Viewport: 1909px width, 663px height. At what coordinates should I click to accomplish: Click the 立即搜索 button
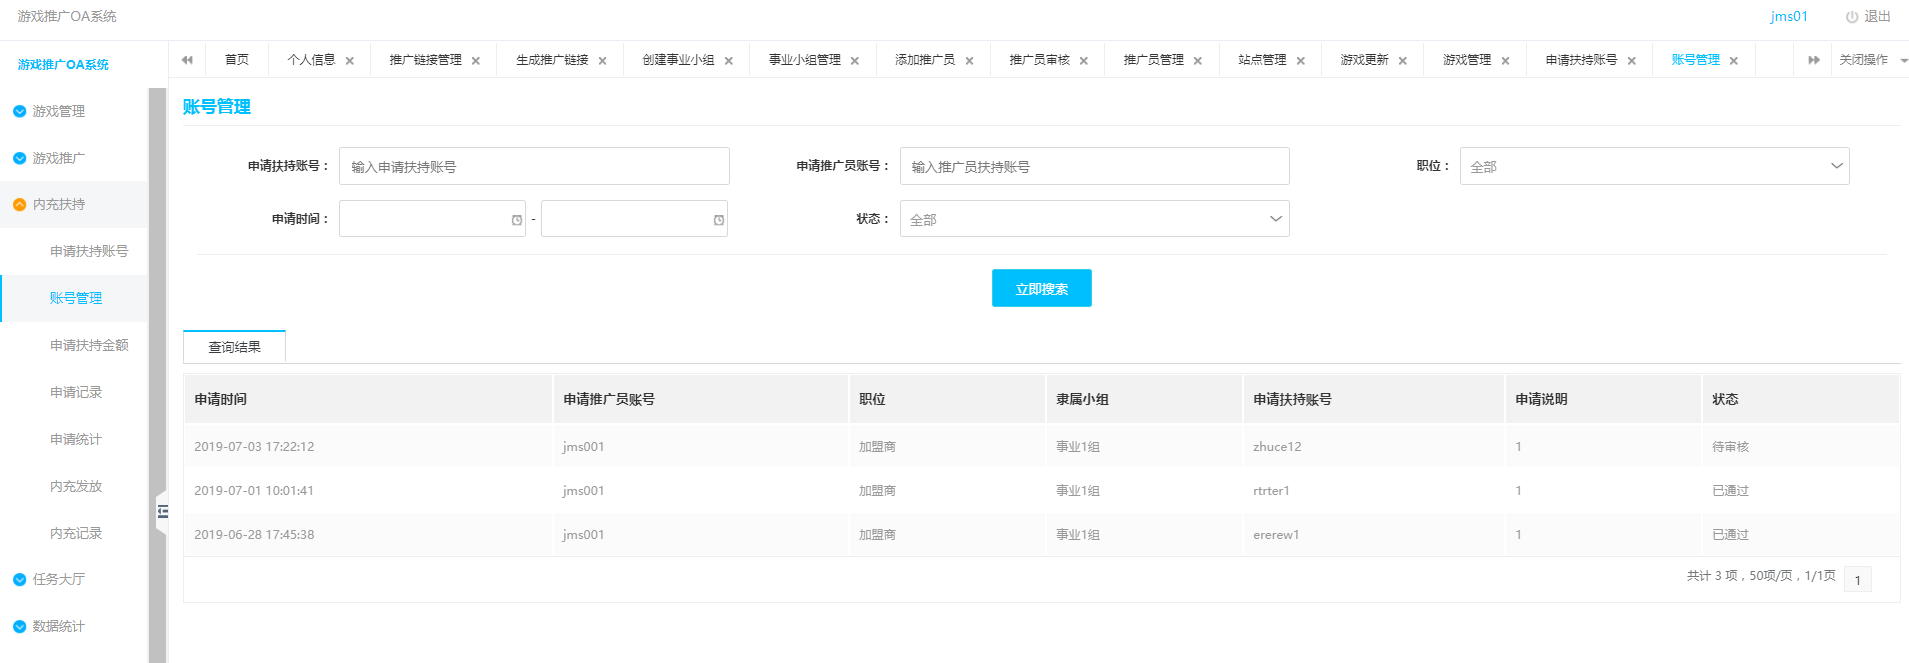click(x=1041, y=289)
